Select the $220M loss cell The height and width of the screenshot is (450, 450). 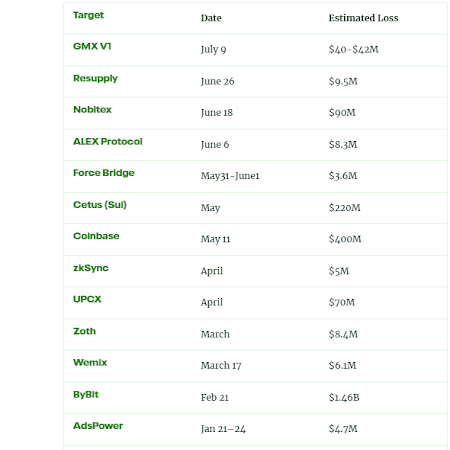pos(344,207)
